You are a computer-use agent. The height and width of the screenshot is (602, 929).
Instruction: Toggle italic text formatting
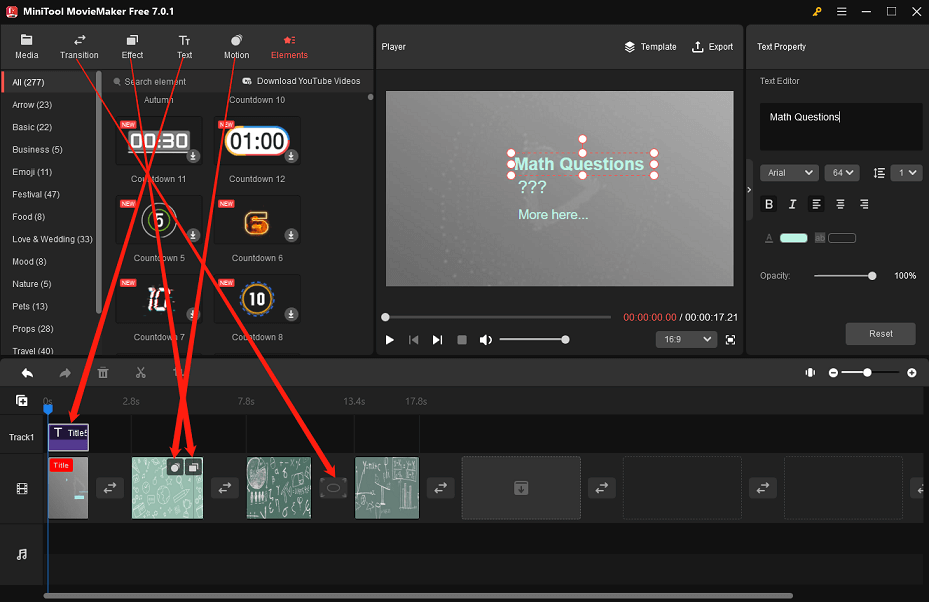tap(792, 204)
